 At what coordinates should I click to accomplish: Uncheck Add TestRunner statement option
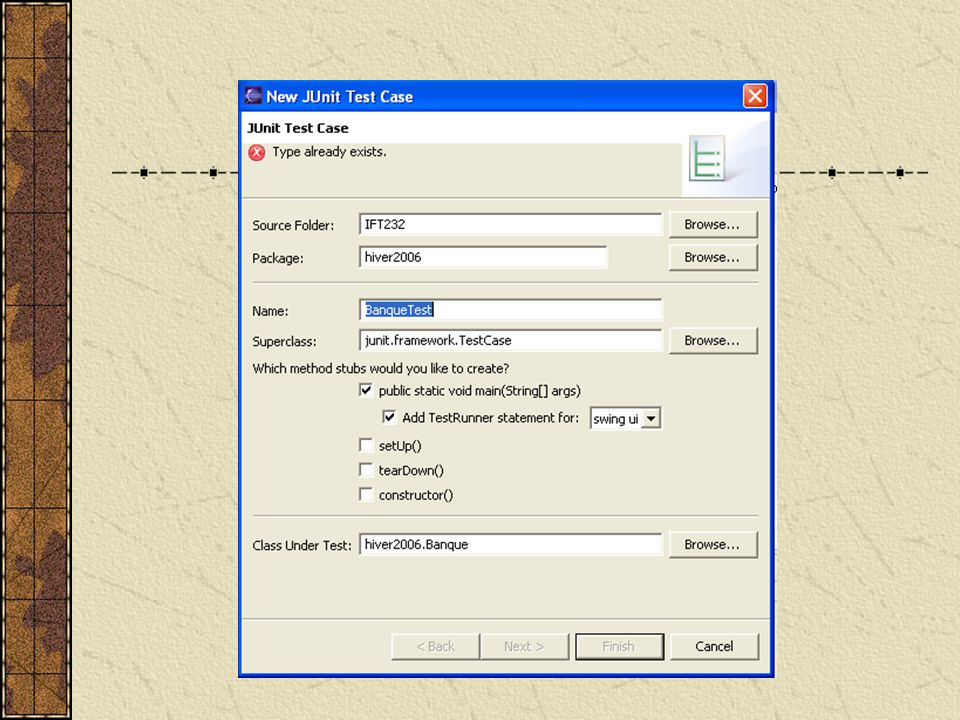(x=389, y=418)
